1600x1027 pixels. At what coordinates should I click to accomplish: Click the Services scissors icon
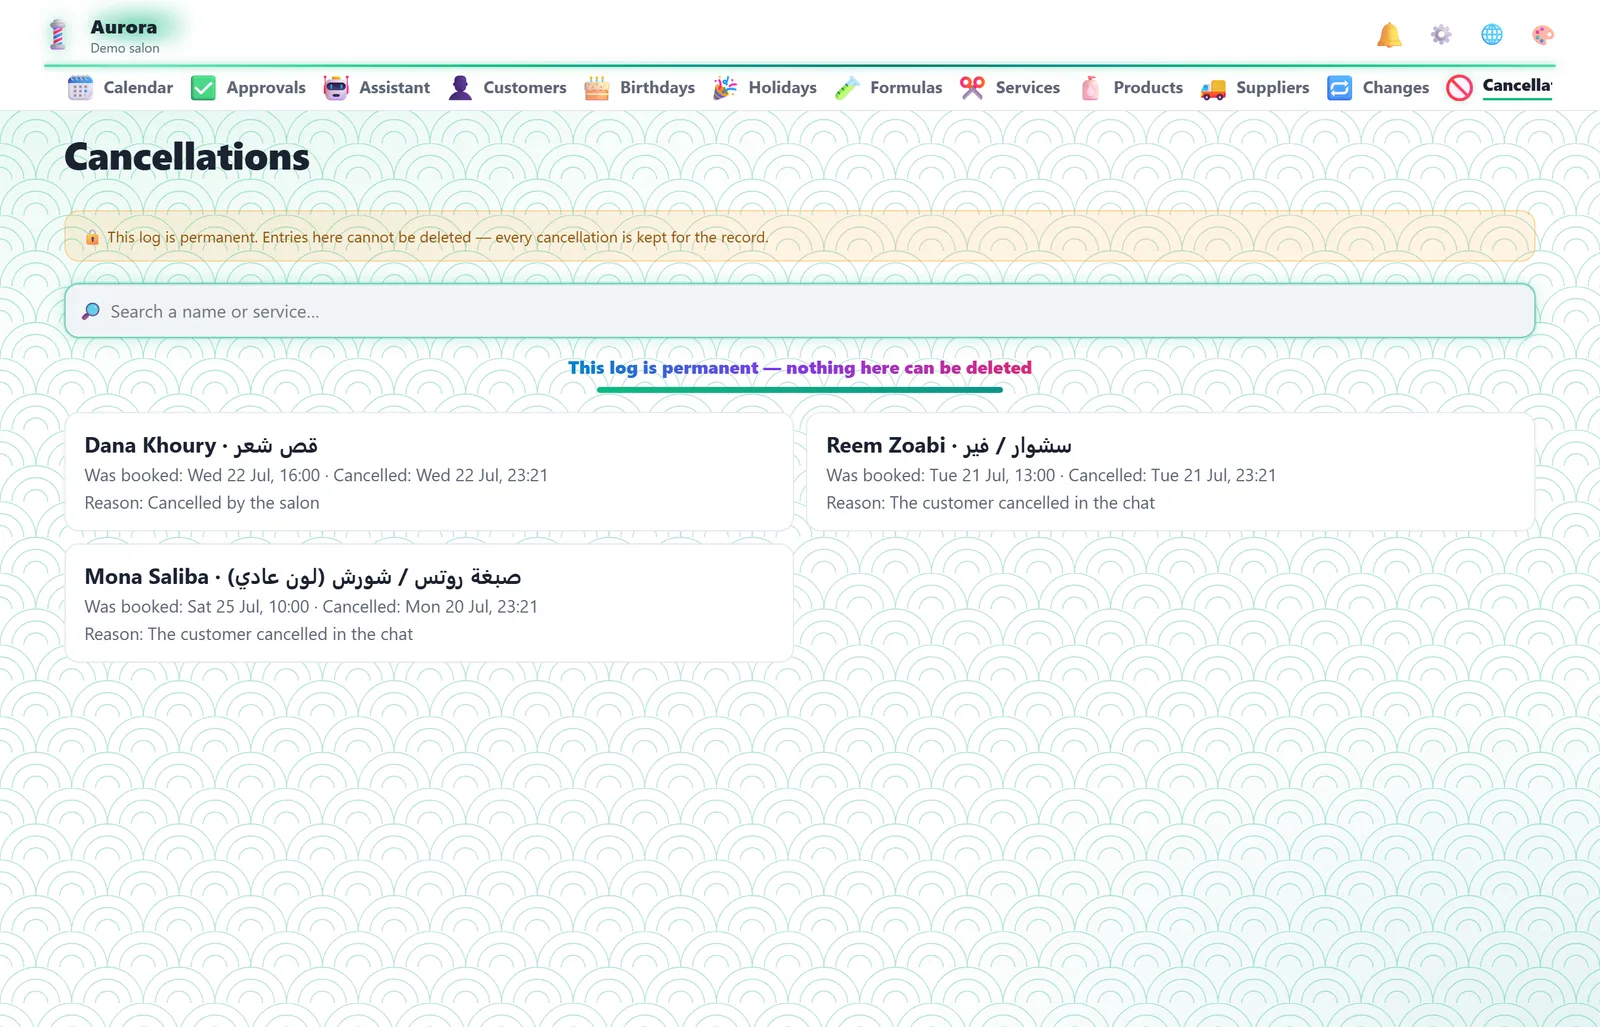(972, 88)
